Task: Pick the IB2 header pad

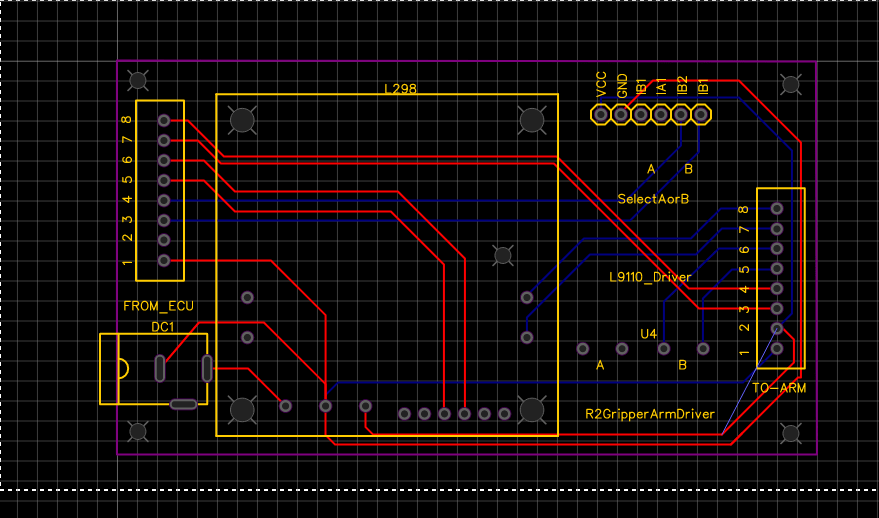Action: 682,116
